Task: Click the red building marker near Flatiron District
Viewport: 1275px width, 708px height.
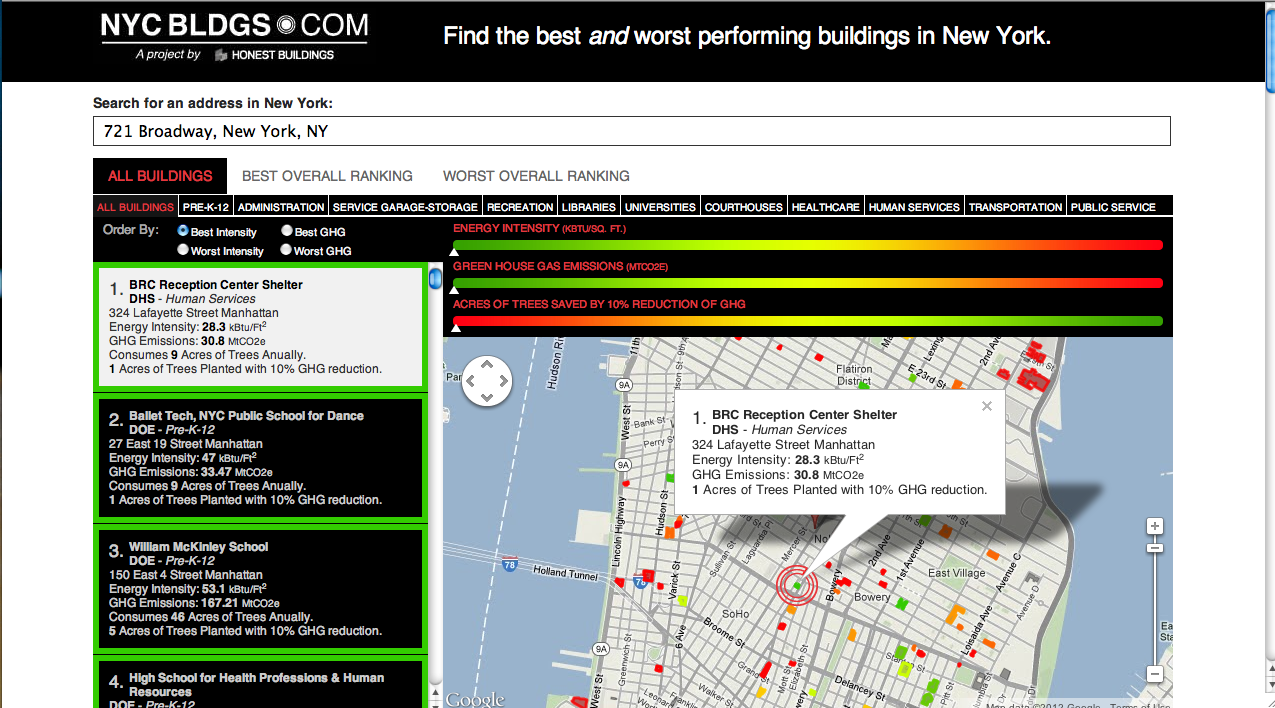Action: click(x=817, y=356)
